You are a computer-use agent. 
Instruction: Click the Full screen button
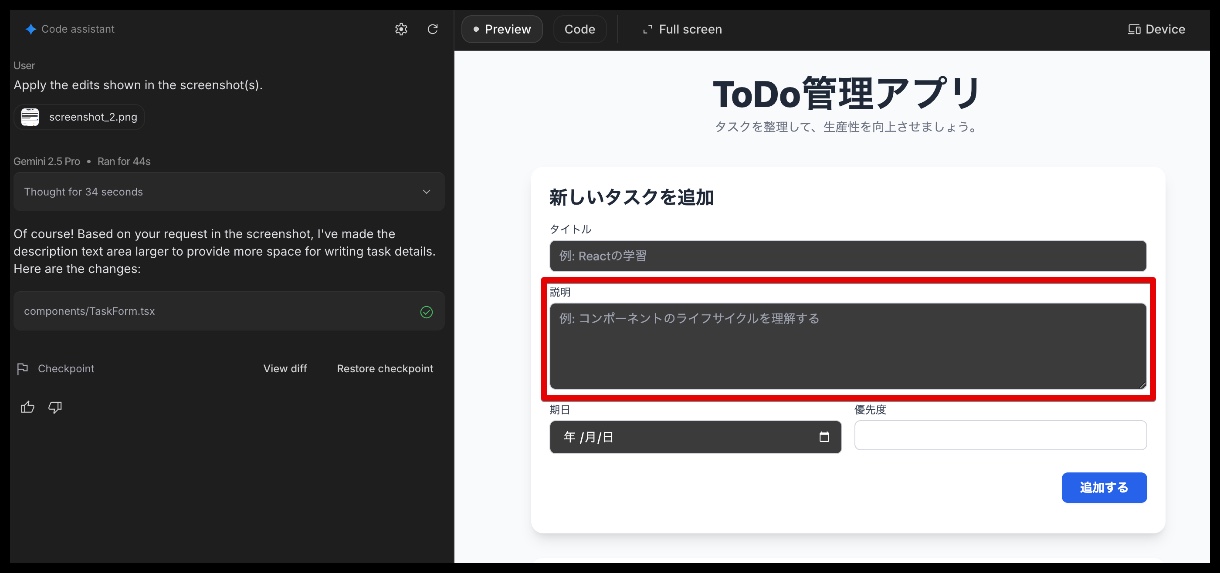coord(682,29)
